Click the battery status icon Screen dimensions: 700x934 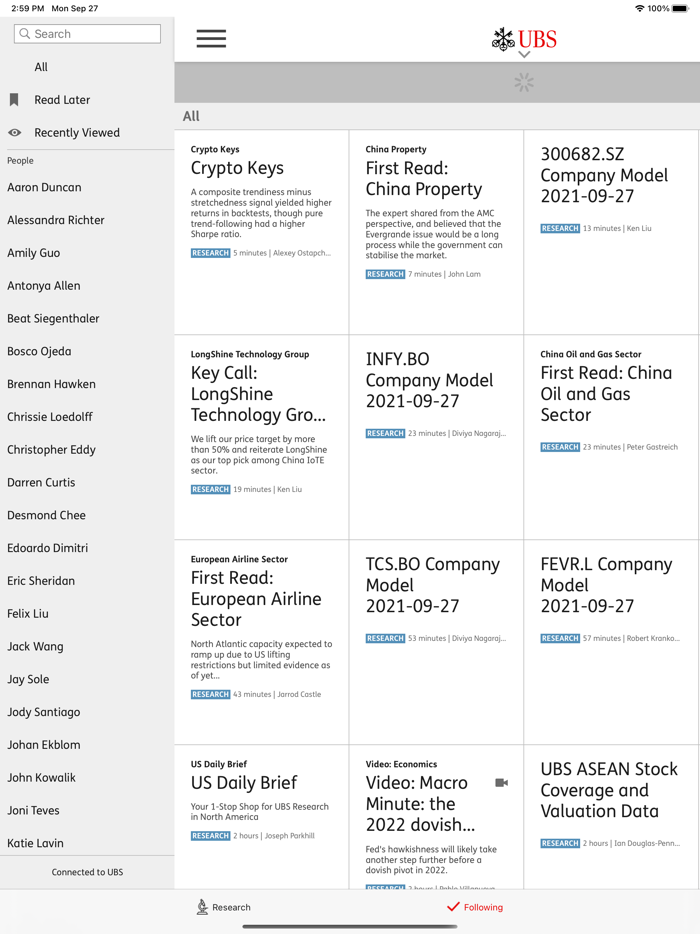(x=680, y=8)
